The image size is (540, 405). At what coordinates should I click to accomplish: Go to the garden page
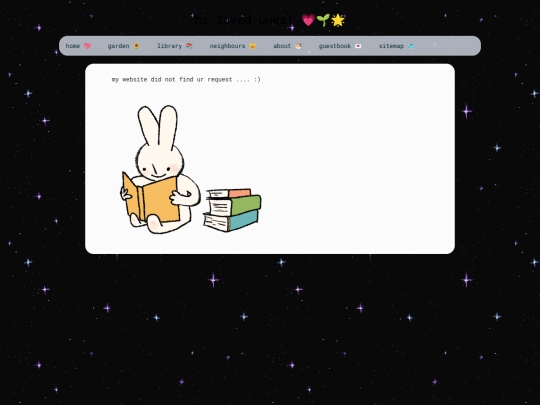[123, 46]
